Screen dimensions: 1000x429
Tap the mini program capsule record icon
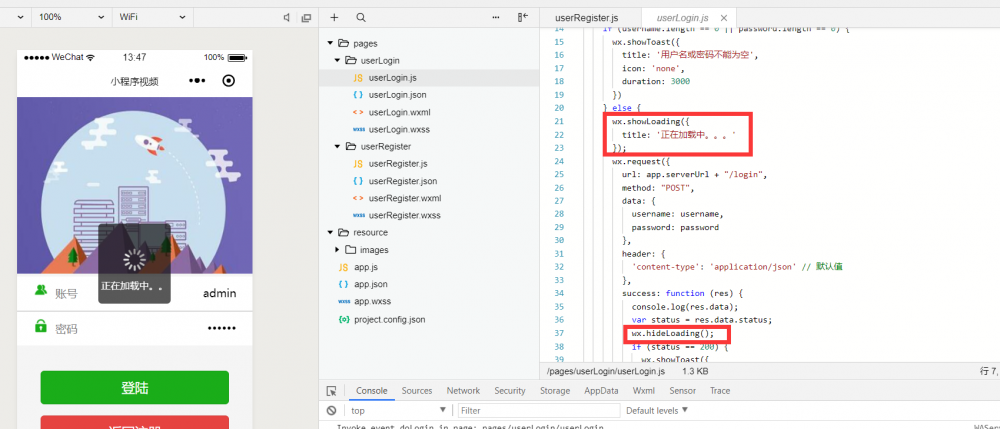(229, 81)
